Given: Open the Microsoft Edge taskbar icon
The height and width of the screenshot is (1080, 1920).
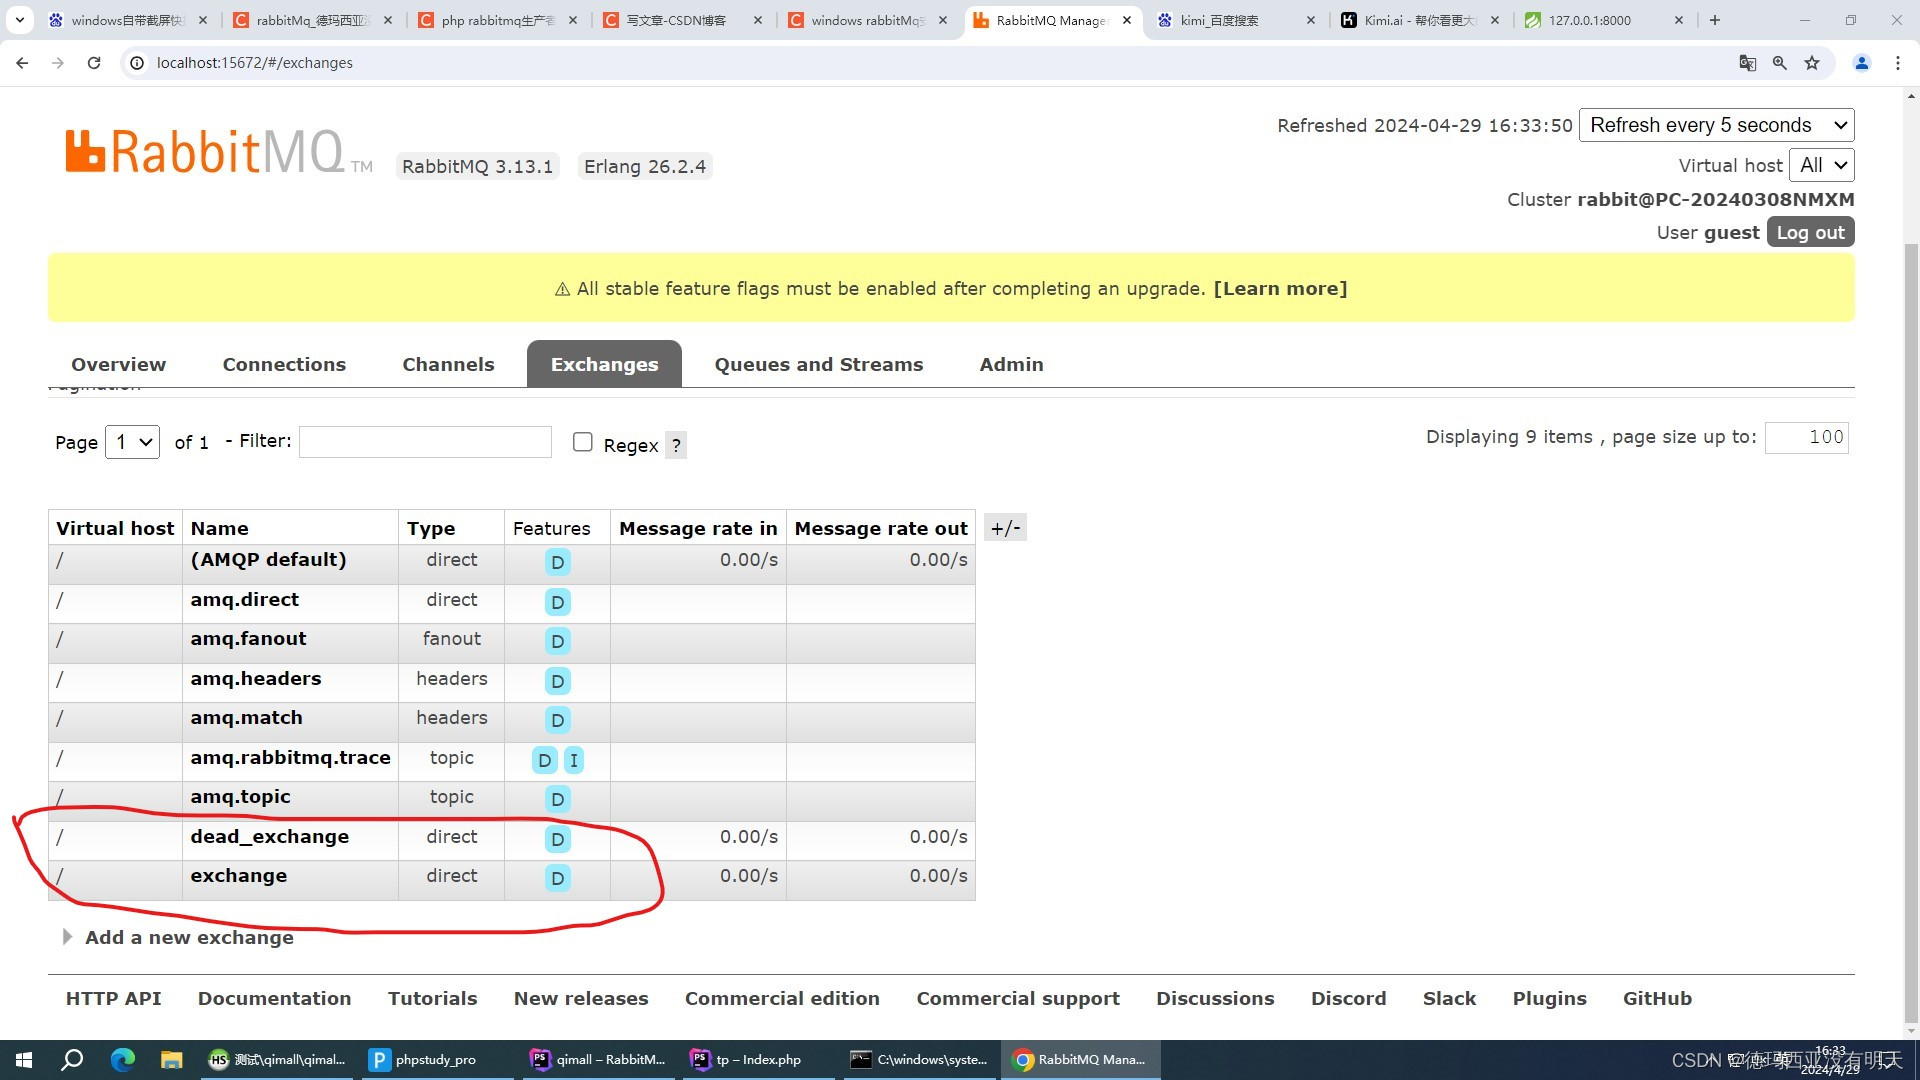Looking at the screenshot, I should pyautogui.click(x=122, y=1060).
